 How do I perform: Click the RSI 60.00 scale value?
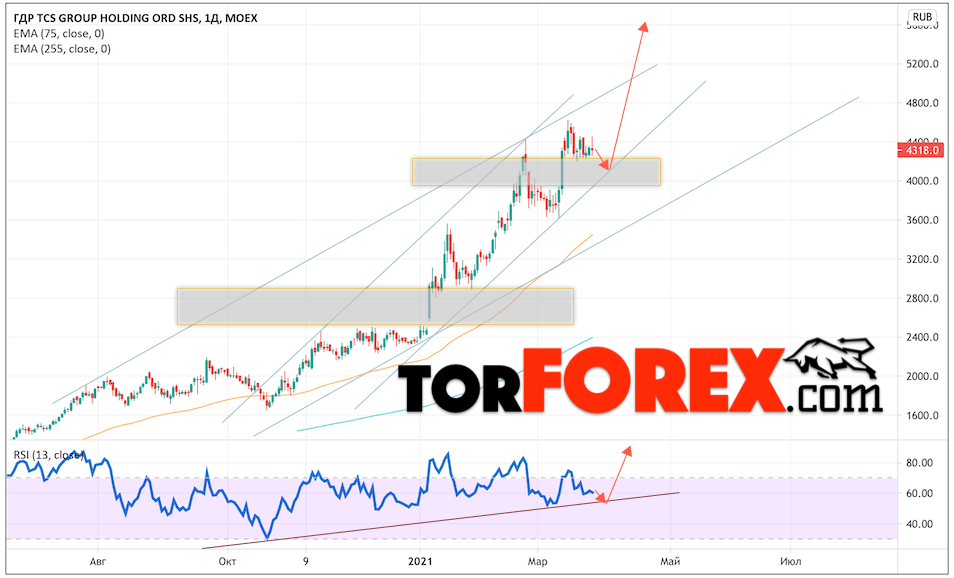[x=919, y=493]
